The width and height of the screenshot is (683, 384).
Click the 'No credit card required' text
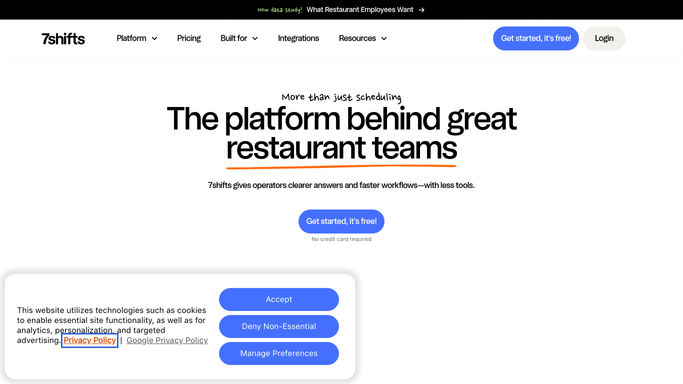(x=342, y=239)
